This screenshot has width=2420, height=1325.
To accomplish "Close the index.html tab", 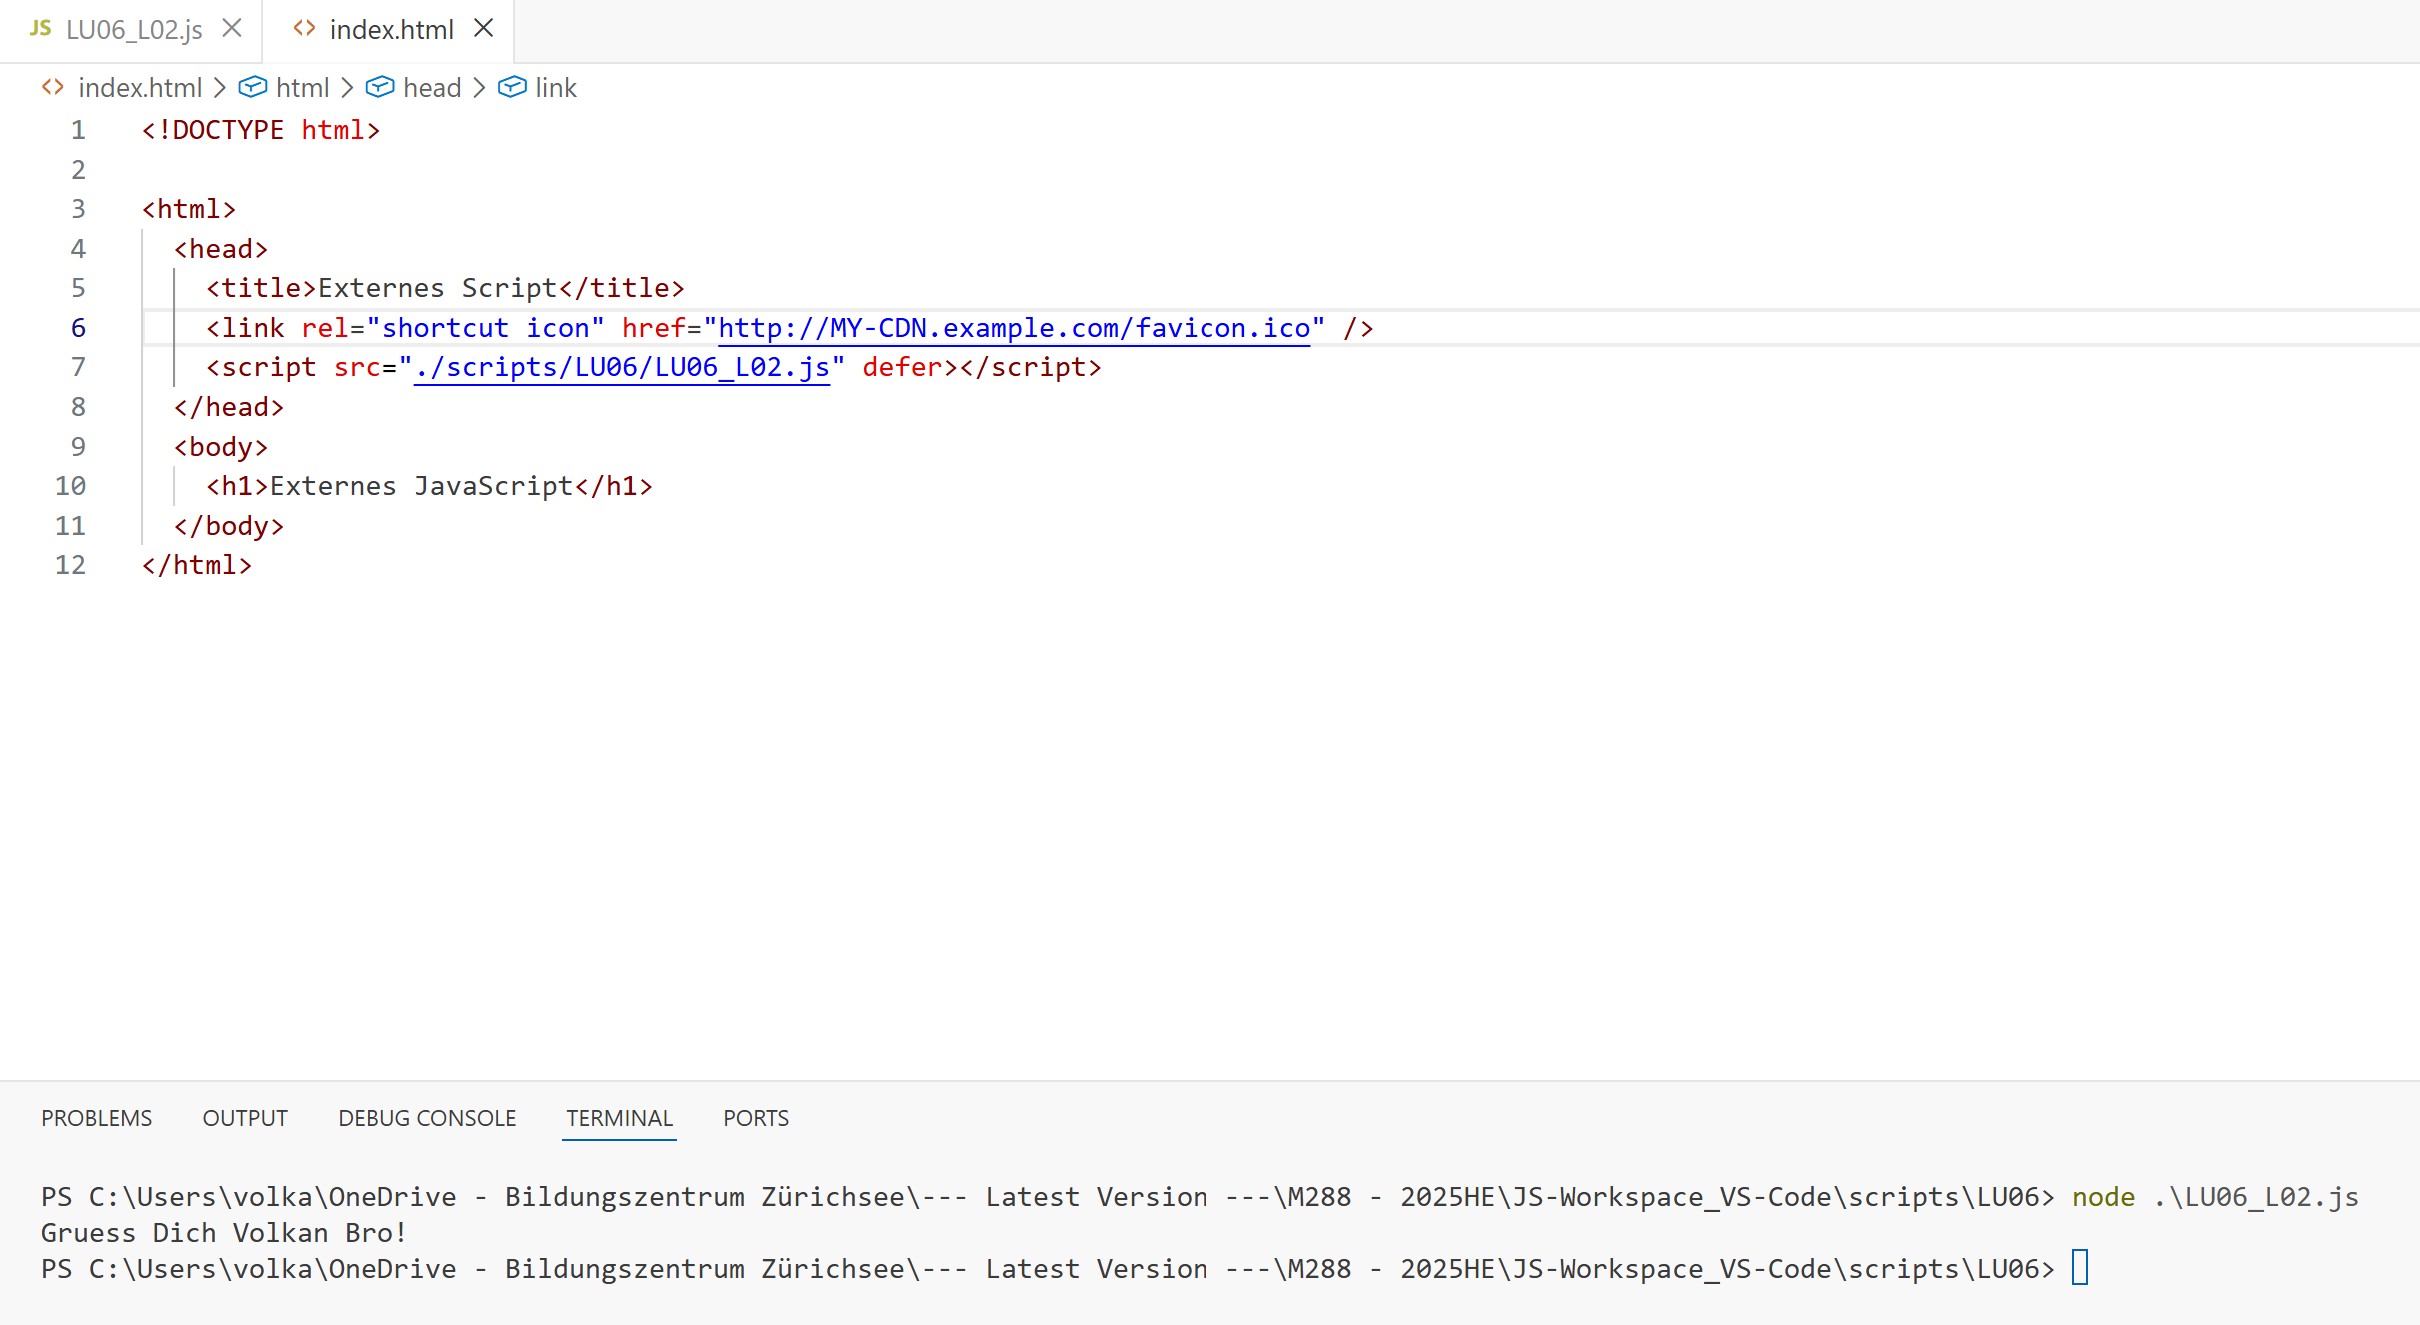I will coord(484,29).
